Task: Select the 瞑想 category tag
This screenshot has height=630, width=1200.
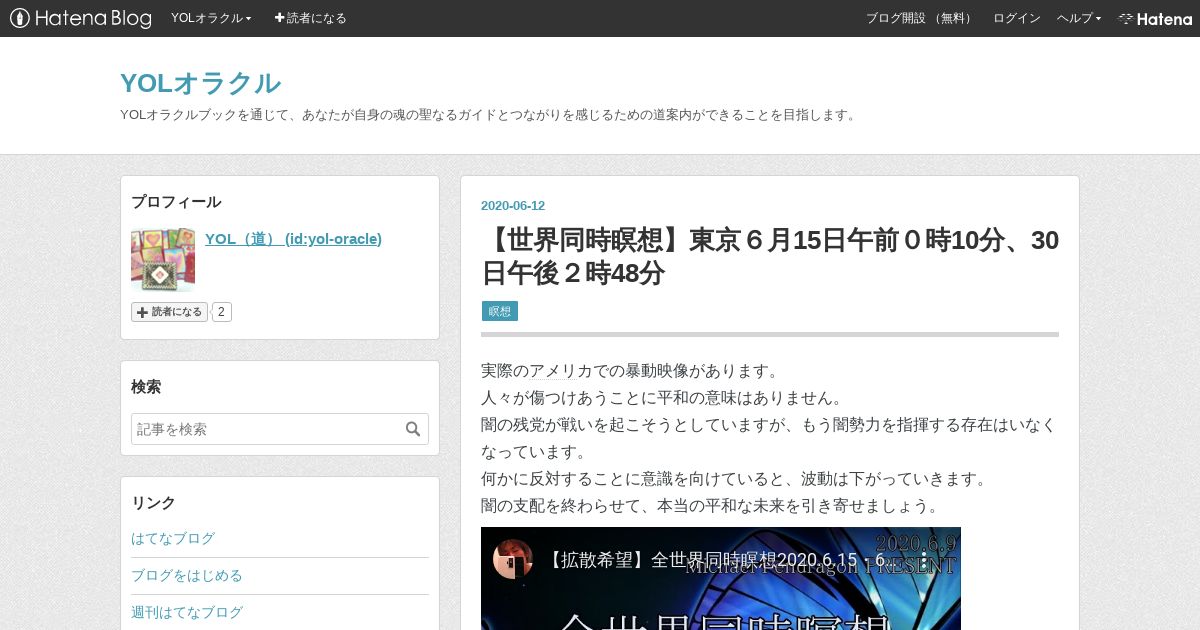Action: [x=500, y=311]
